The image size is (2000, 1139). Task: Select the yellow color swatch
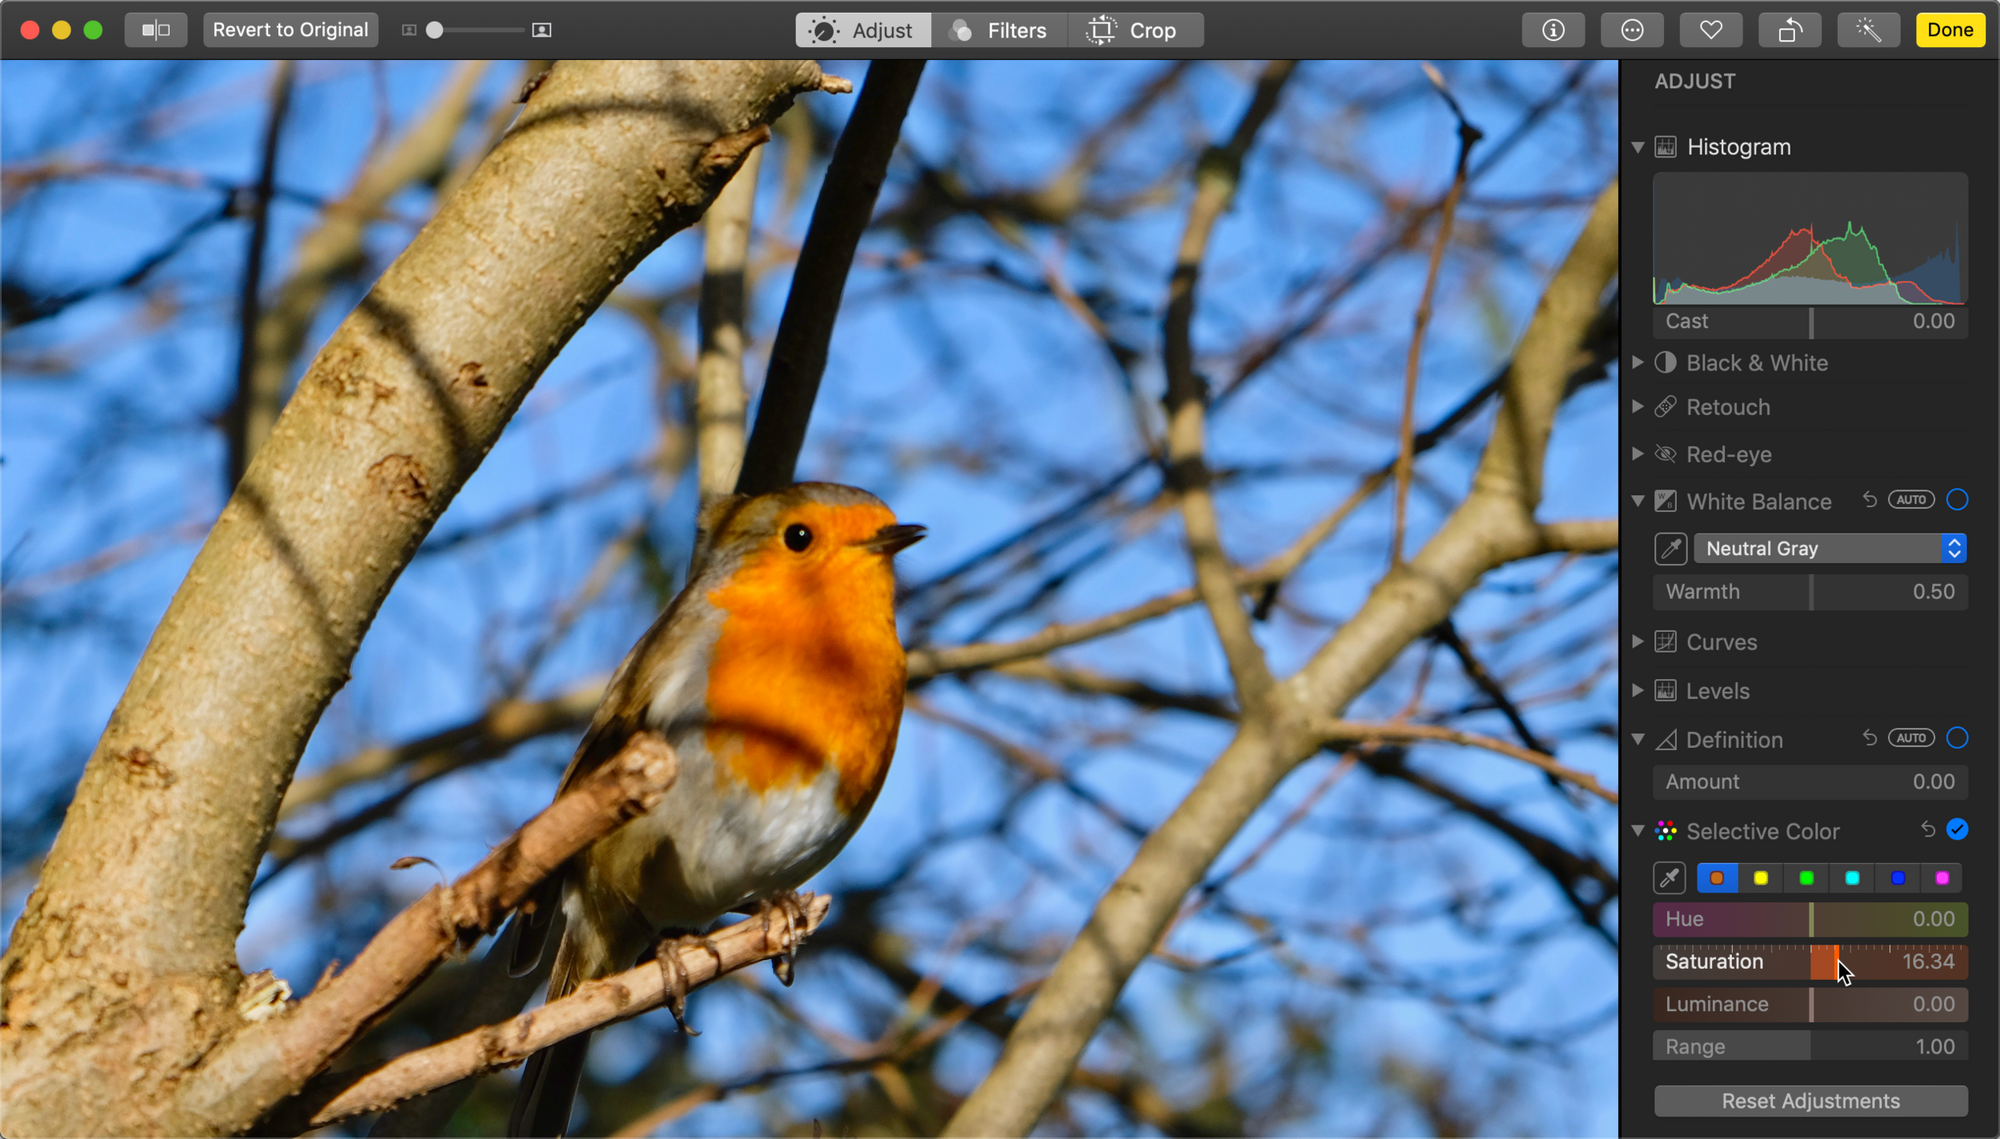(1761, 878)
